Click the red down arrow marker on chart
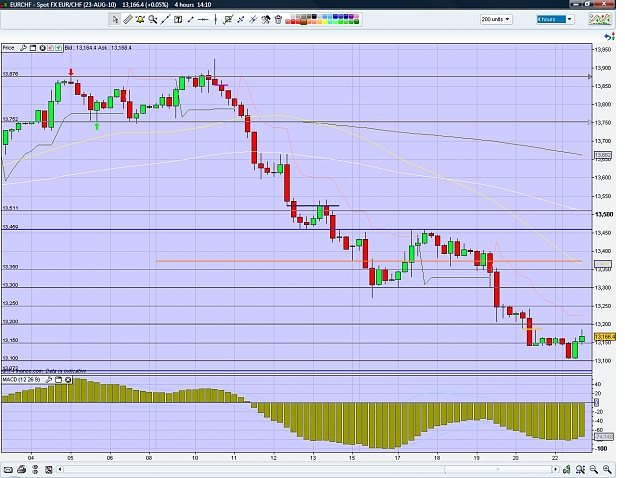This screenshot has height=478, width=625. [71, 72]
